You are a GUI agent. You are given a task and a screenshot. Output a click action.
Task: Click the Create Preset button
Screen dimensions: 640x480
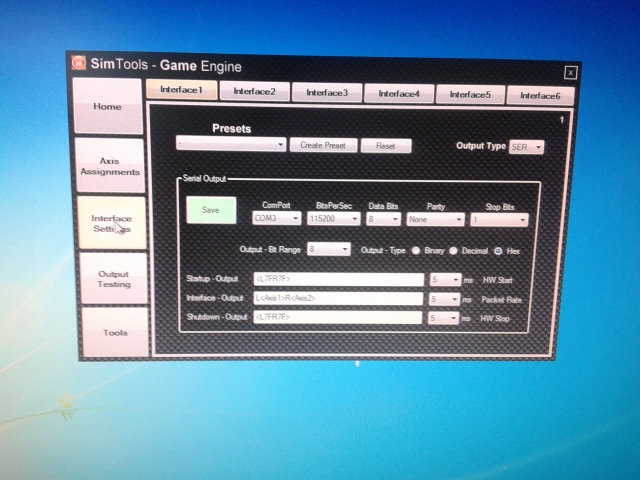(323, 145)
